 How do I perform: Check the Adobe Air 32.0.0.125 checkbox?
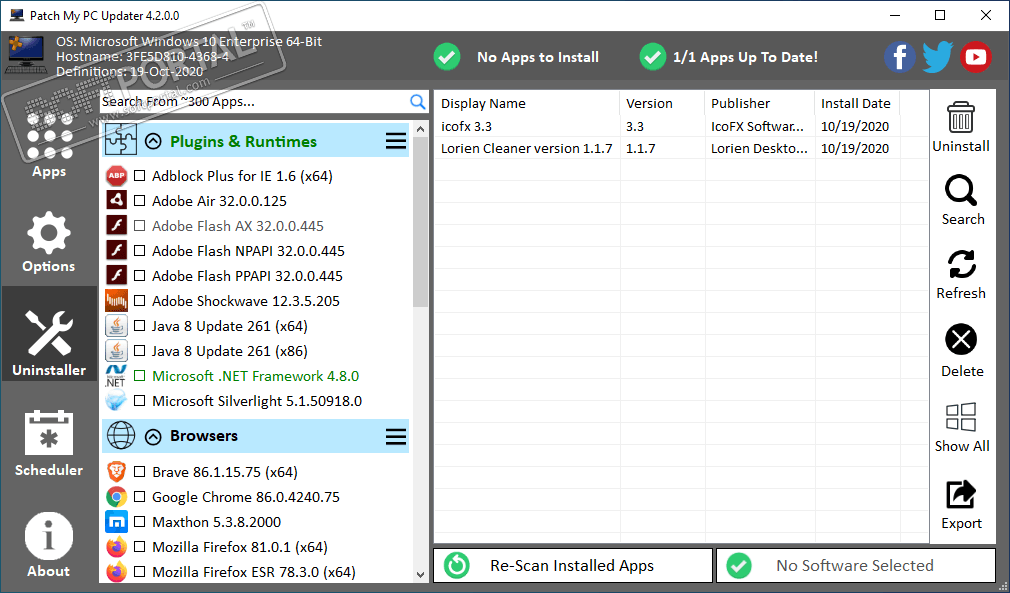pyautogui.click(x=139, y=201)
